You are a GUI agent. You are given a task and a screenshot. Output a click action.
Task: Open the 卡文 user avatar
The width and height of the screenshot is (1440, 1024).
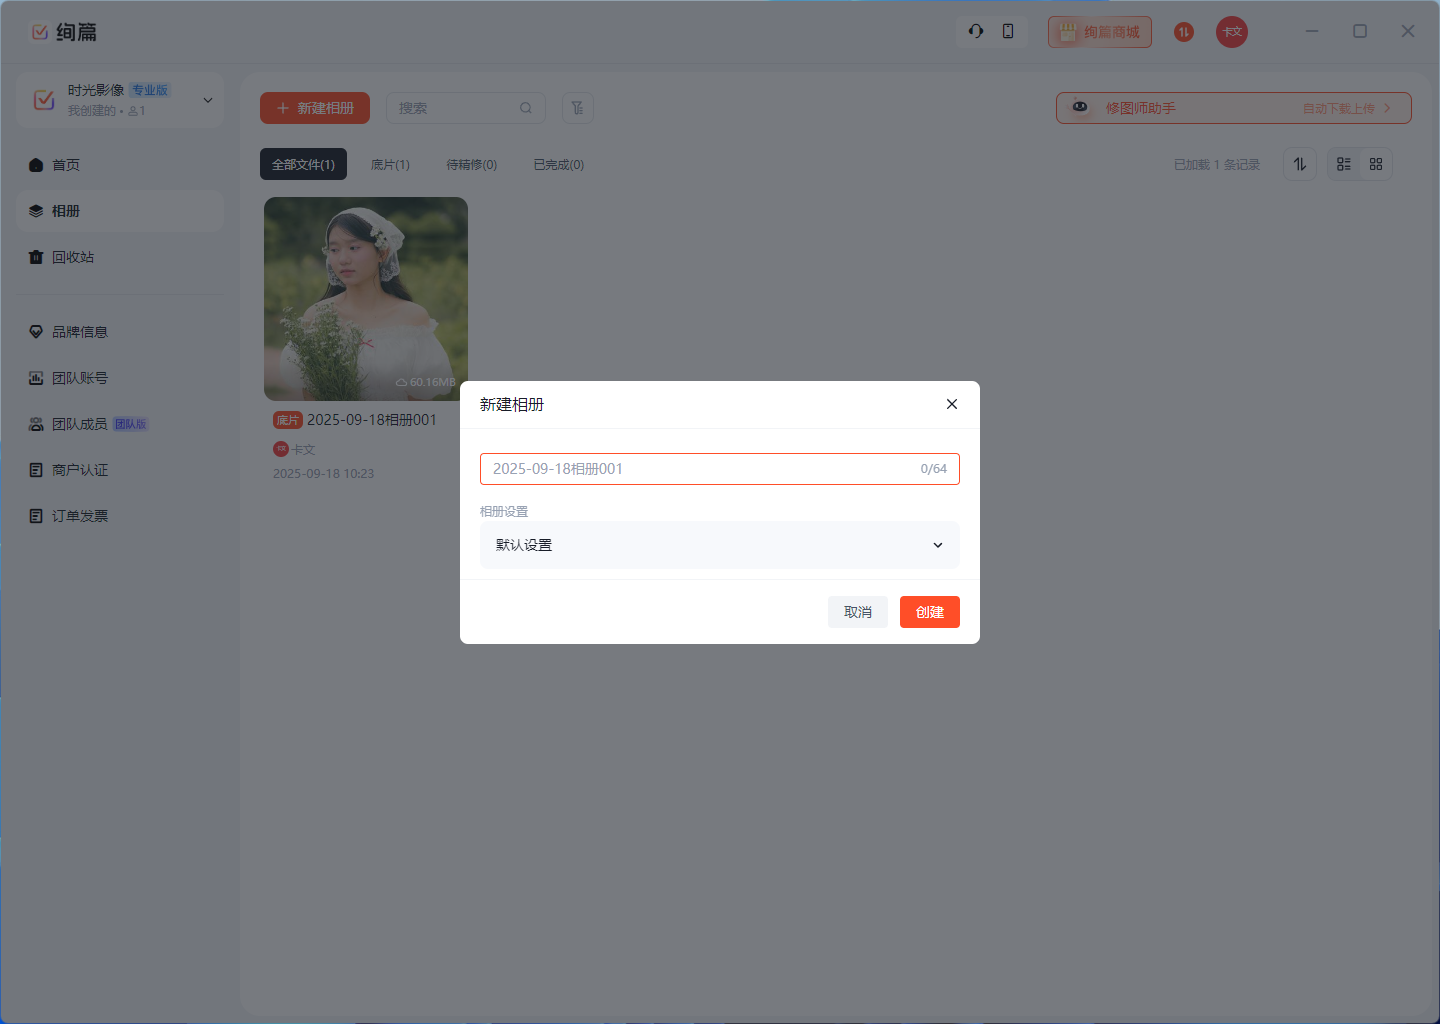1232,32
